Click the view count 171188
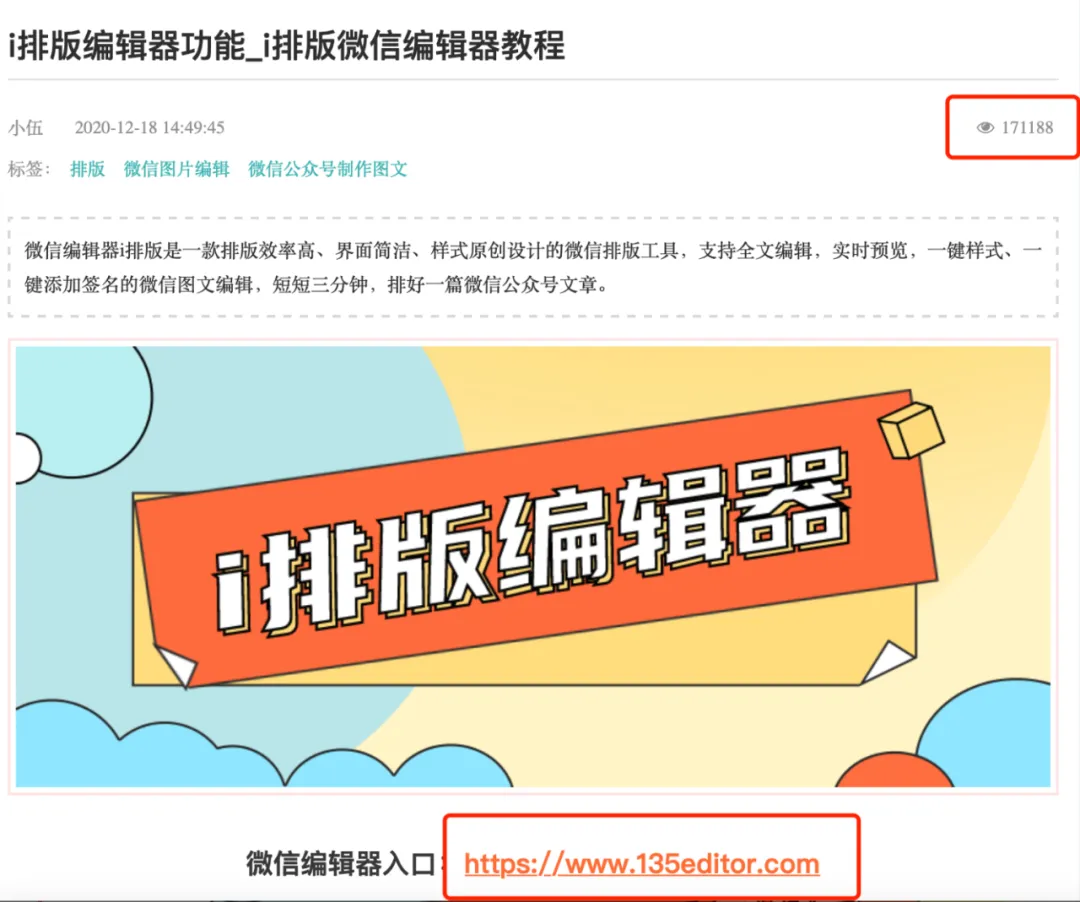This screenshot has width=1080, height=902. (1027, 127)
